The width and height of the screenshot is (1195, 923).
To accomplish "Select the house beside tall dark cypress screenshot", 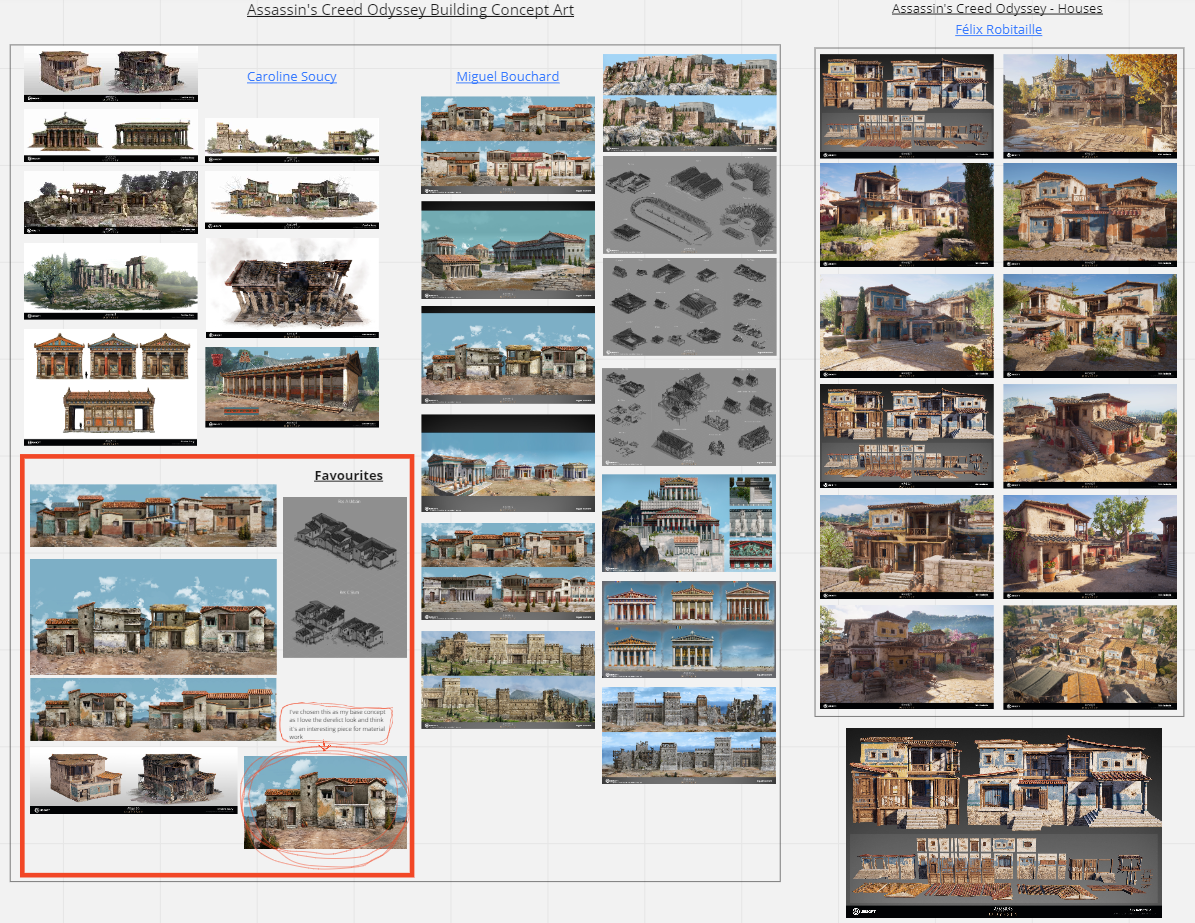I will (x=907, y=215).
